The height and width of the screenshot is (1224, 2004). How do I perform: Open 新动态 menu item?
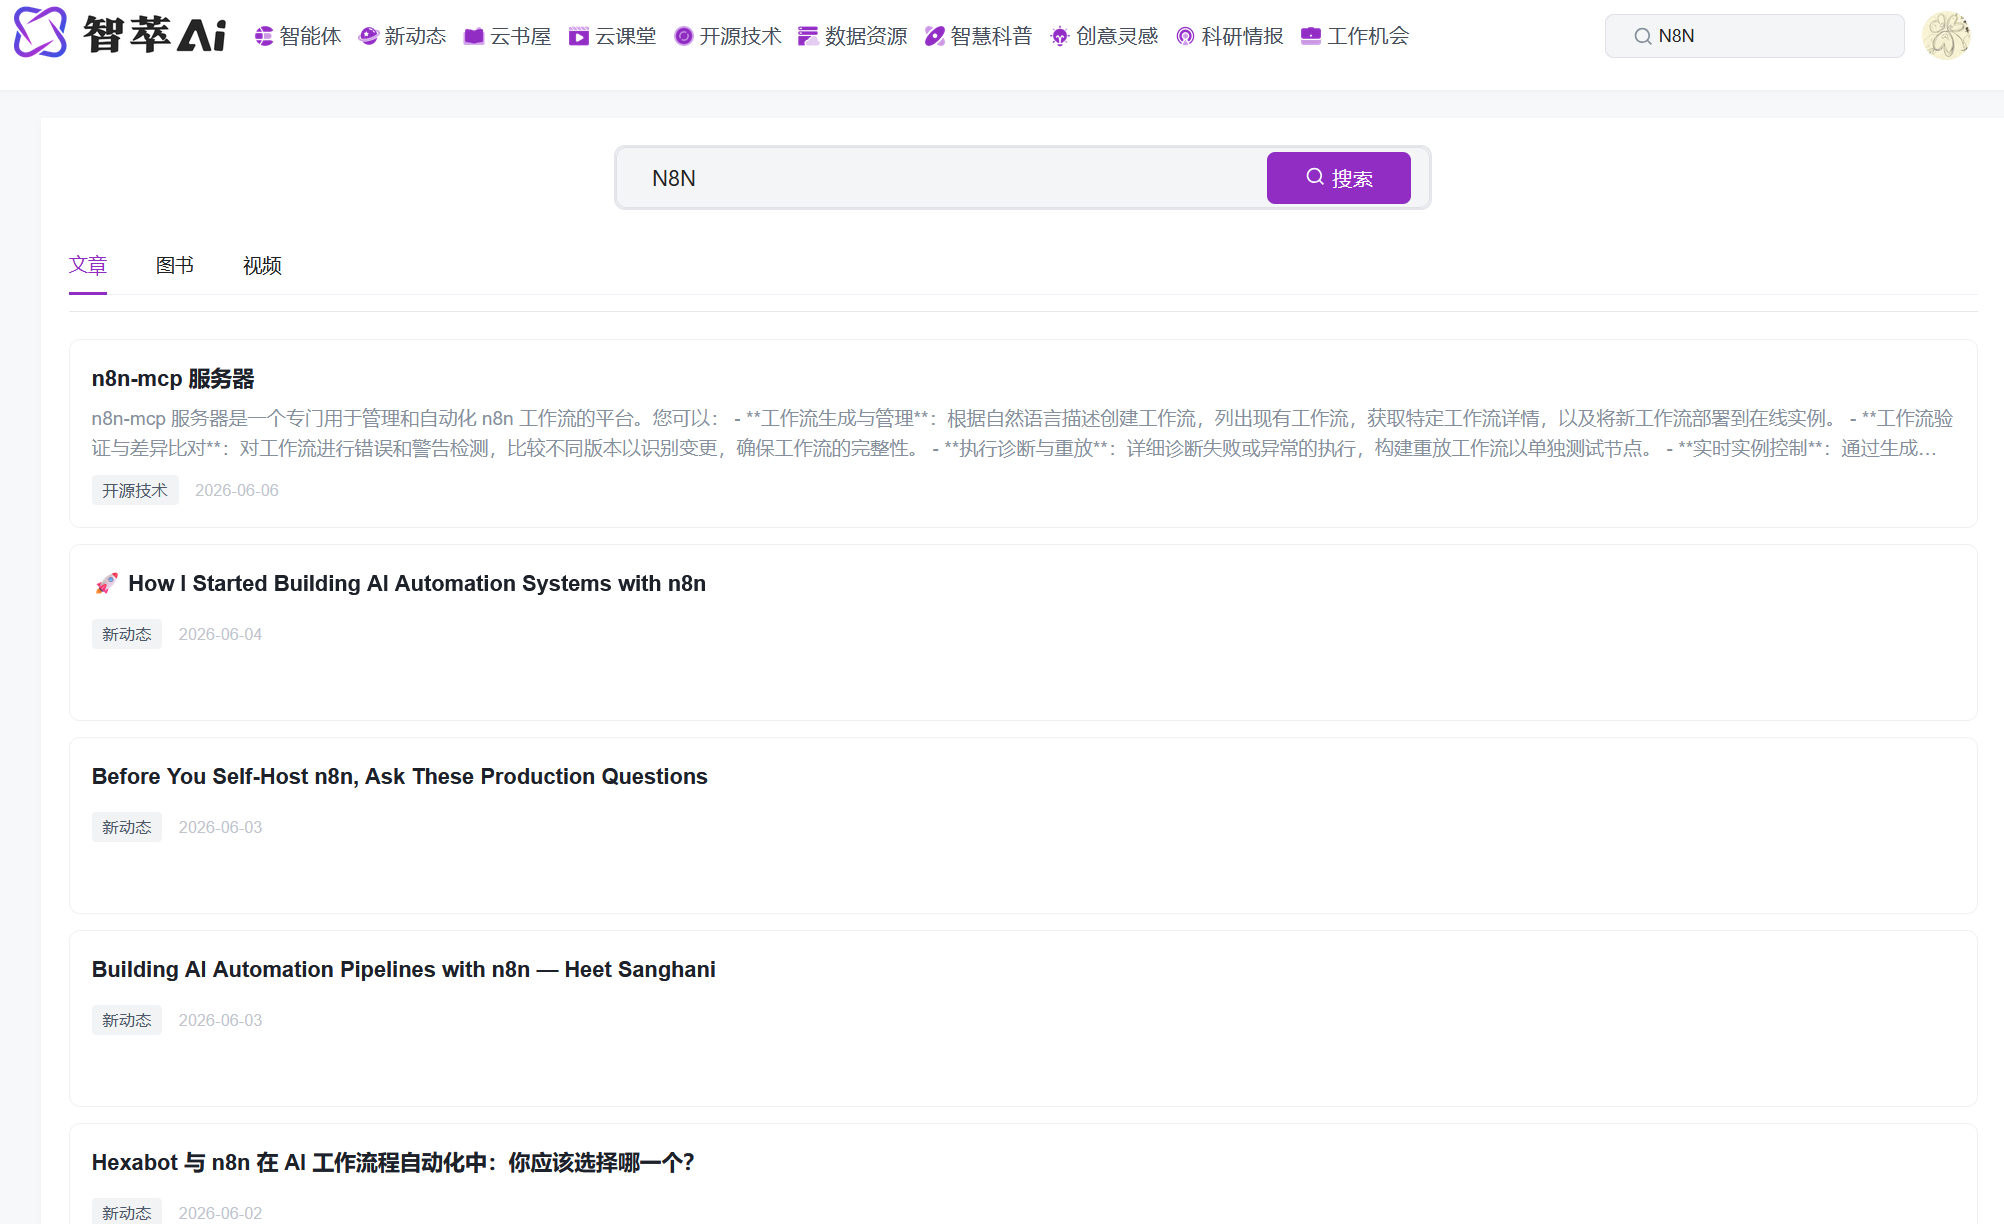(x=403, y=36)
